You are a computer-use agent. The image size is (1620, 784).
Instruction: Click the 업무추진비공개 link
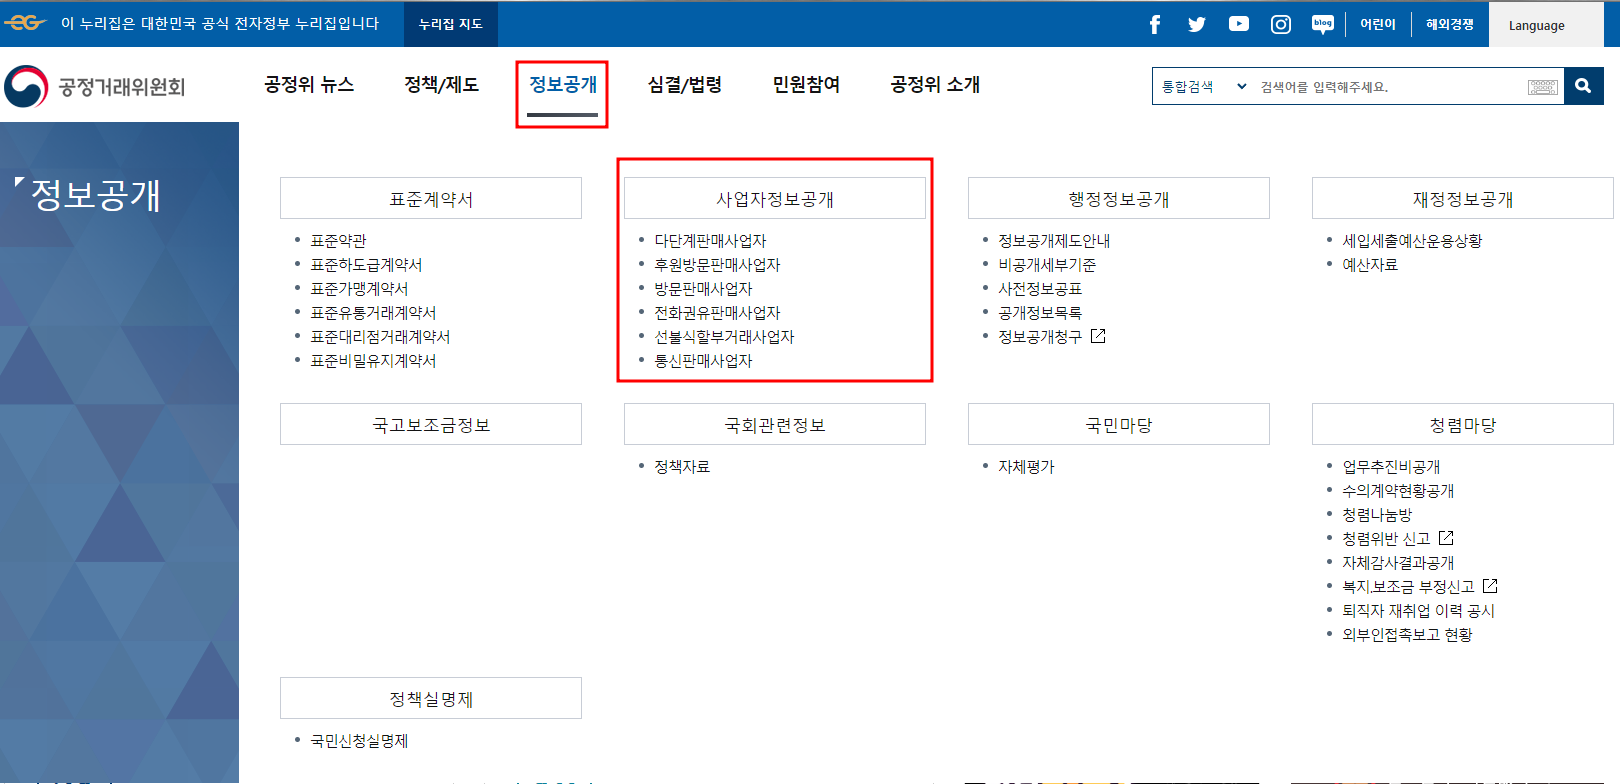(x=1391, y=467)
